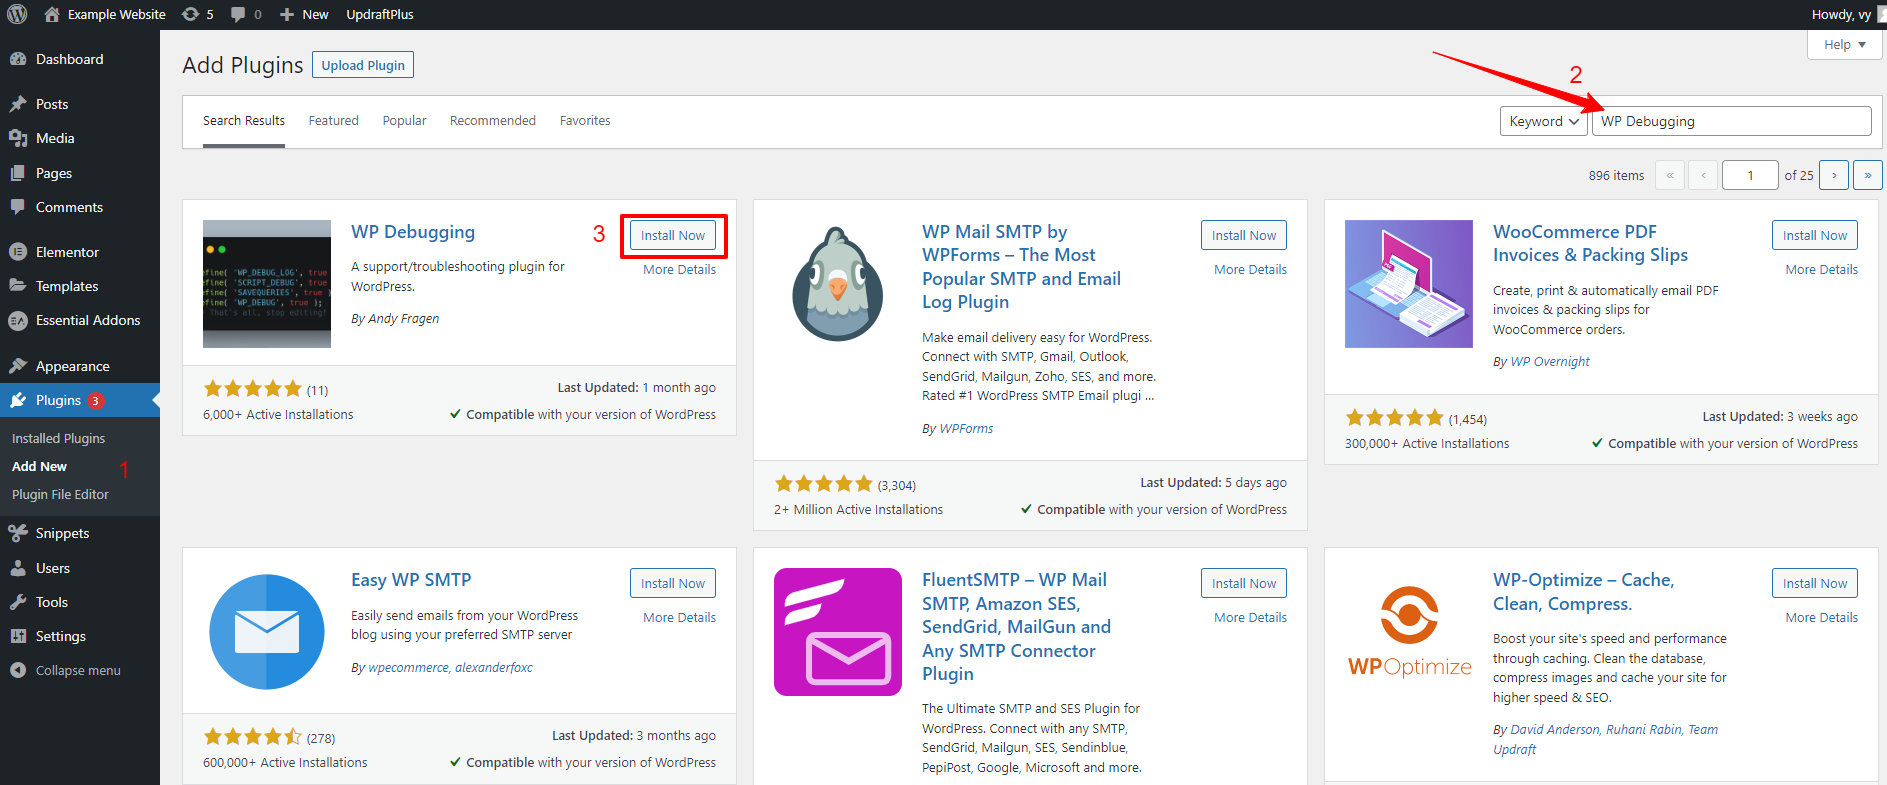Open the WP Debugging plugin title link
Viewport: 1887px width, 785px height.
413,232
